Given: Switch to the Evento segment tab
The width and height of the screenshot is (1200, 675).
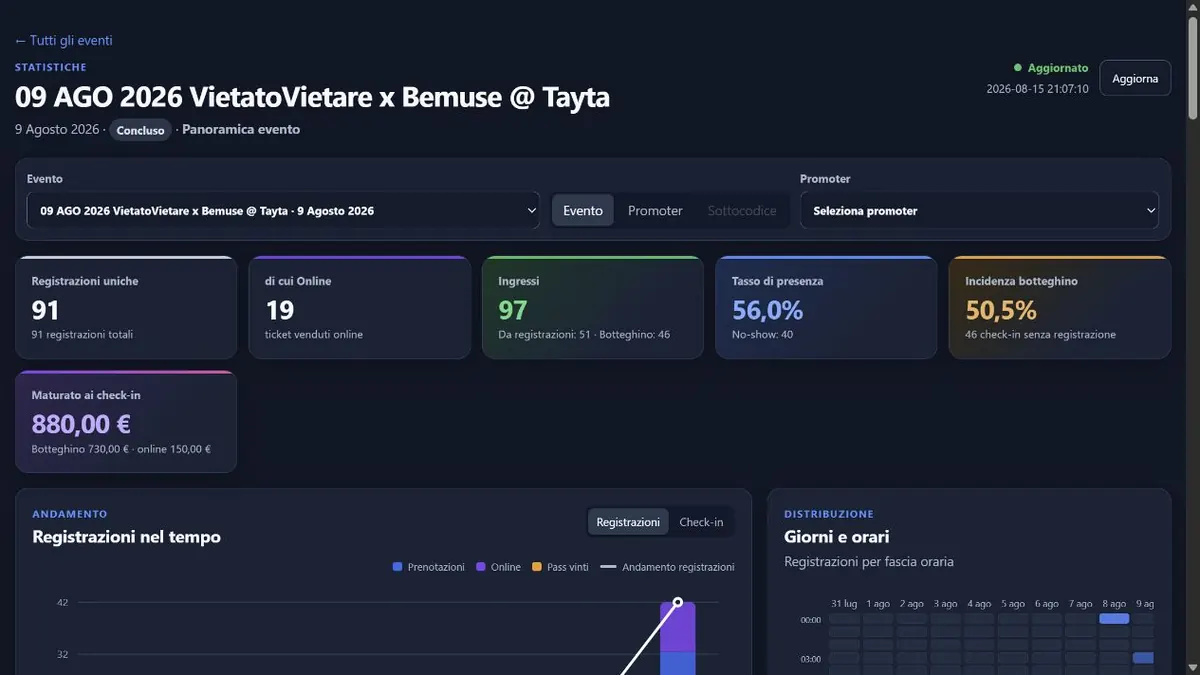Looking at the screenshot, I should (583, 211).
